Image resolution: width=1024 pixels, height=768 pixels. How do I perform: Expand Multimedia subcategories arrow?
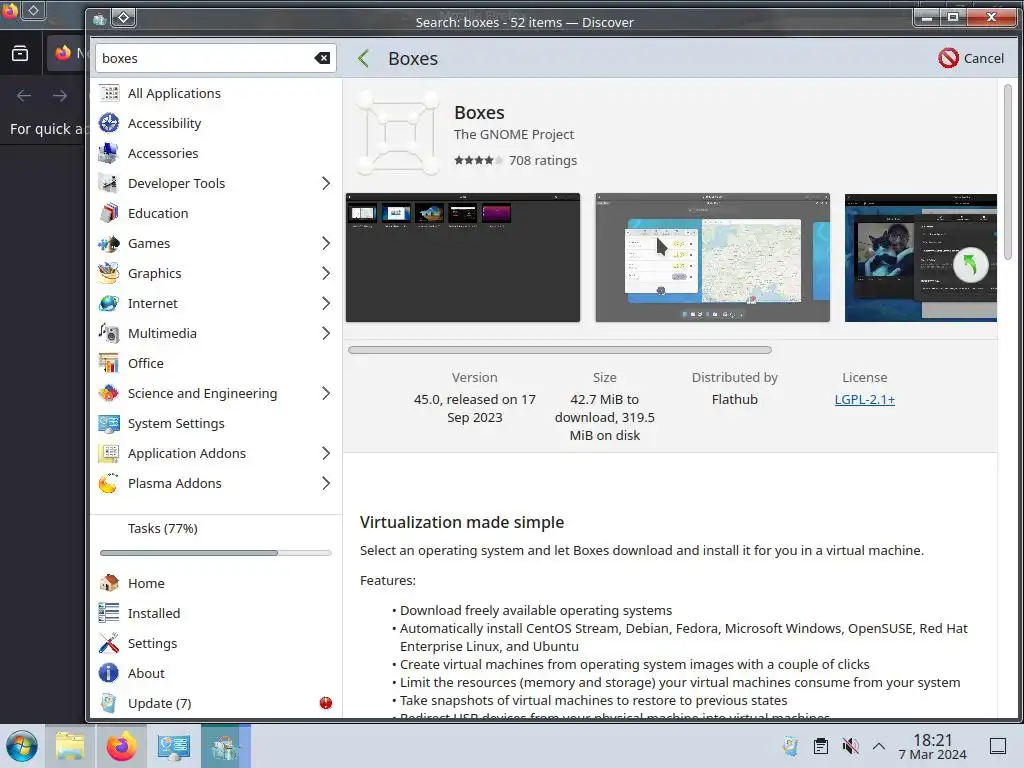(x=325, y=334)
